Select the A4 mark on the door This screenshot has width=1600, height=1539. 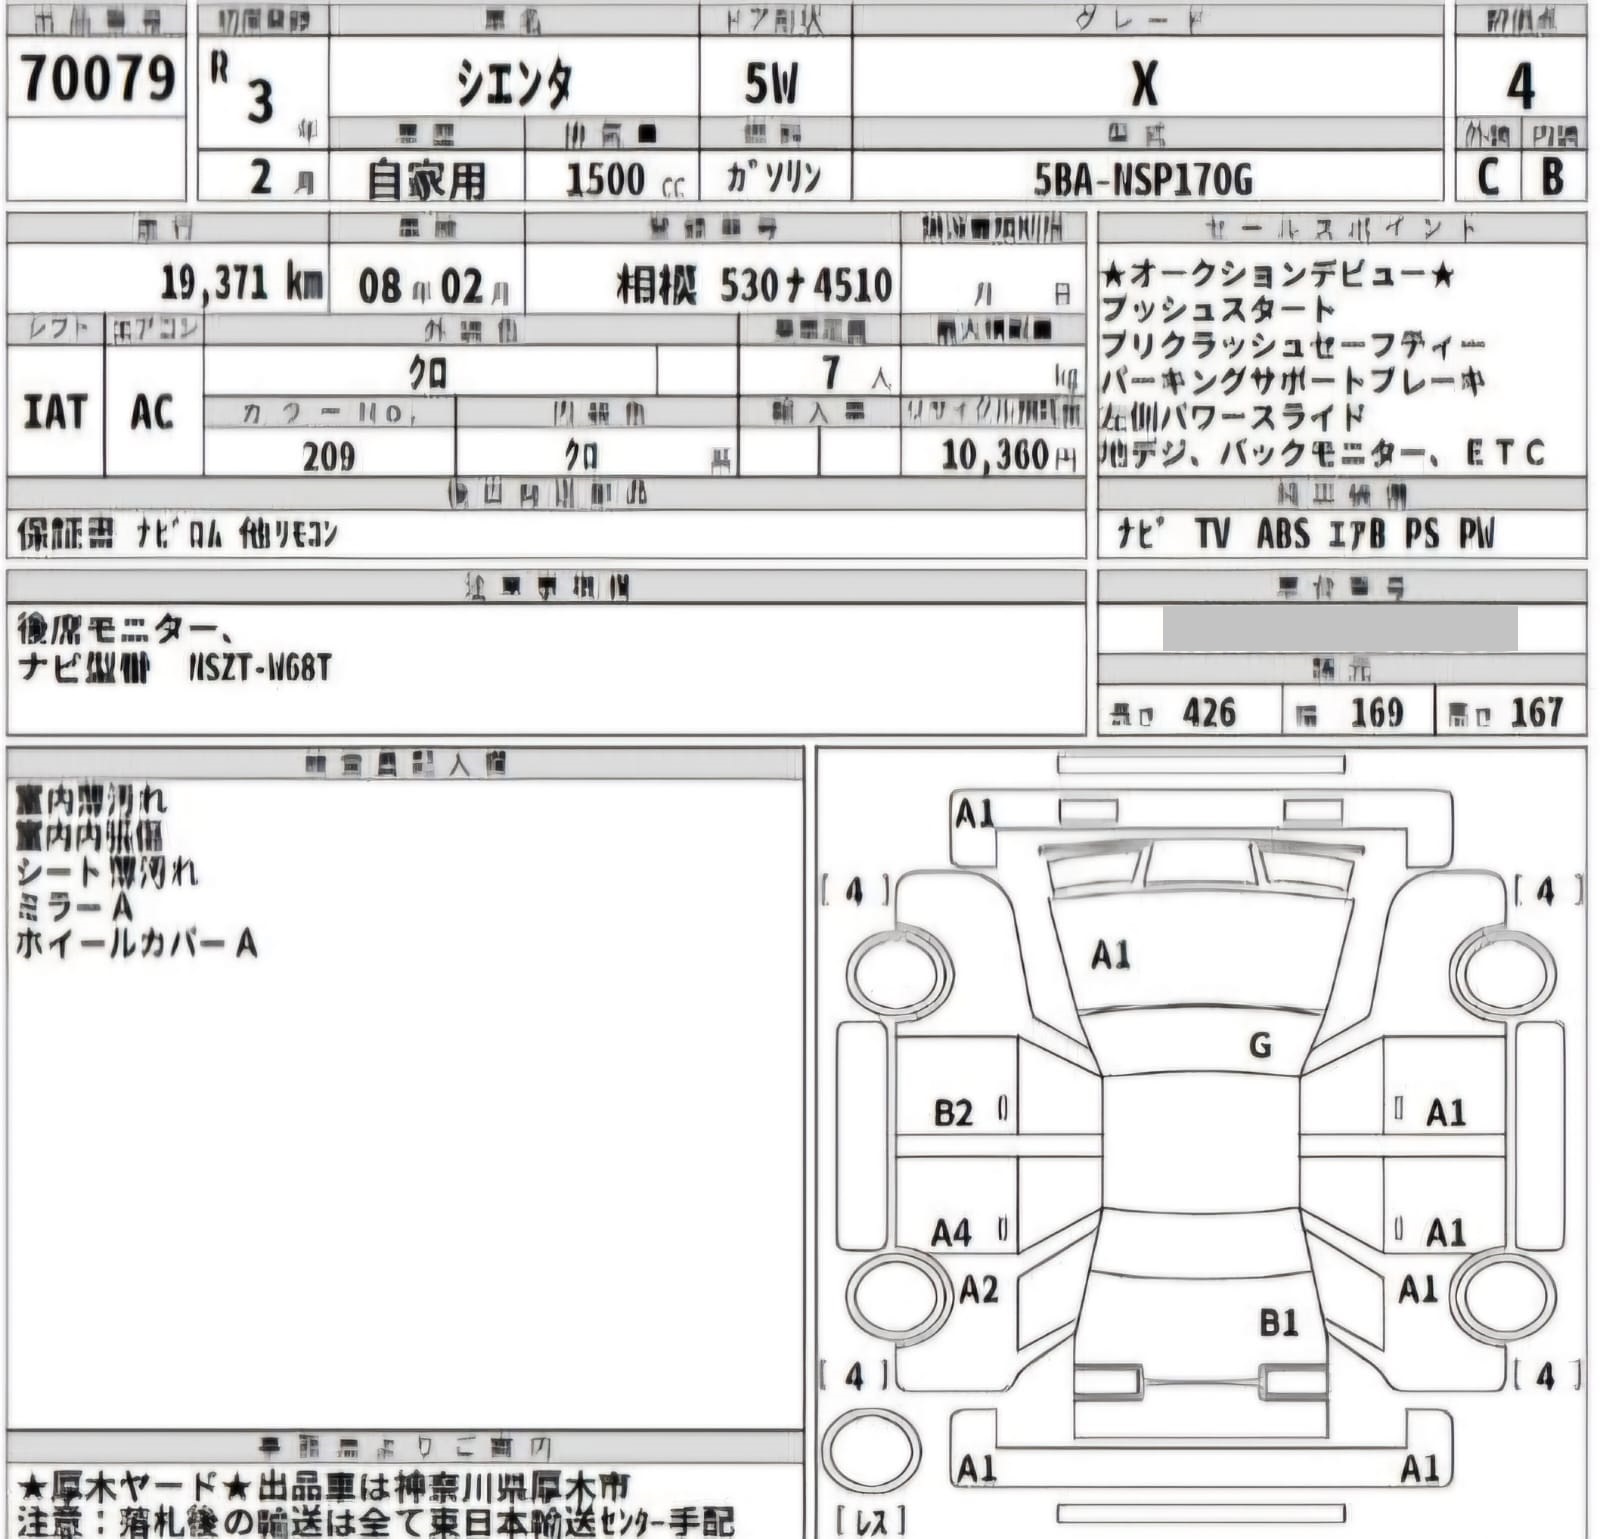951,1232
